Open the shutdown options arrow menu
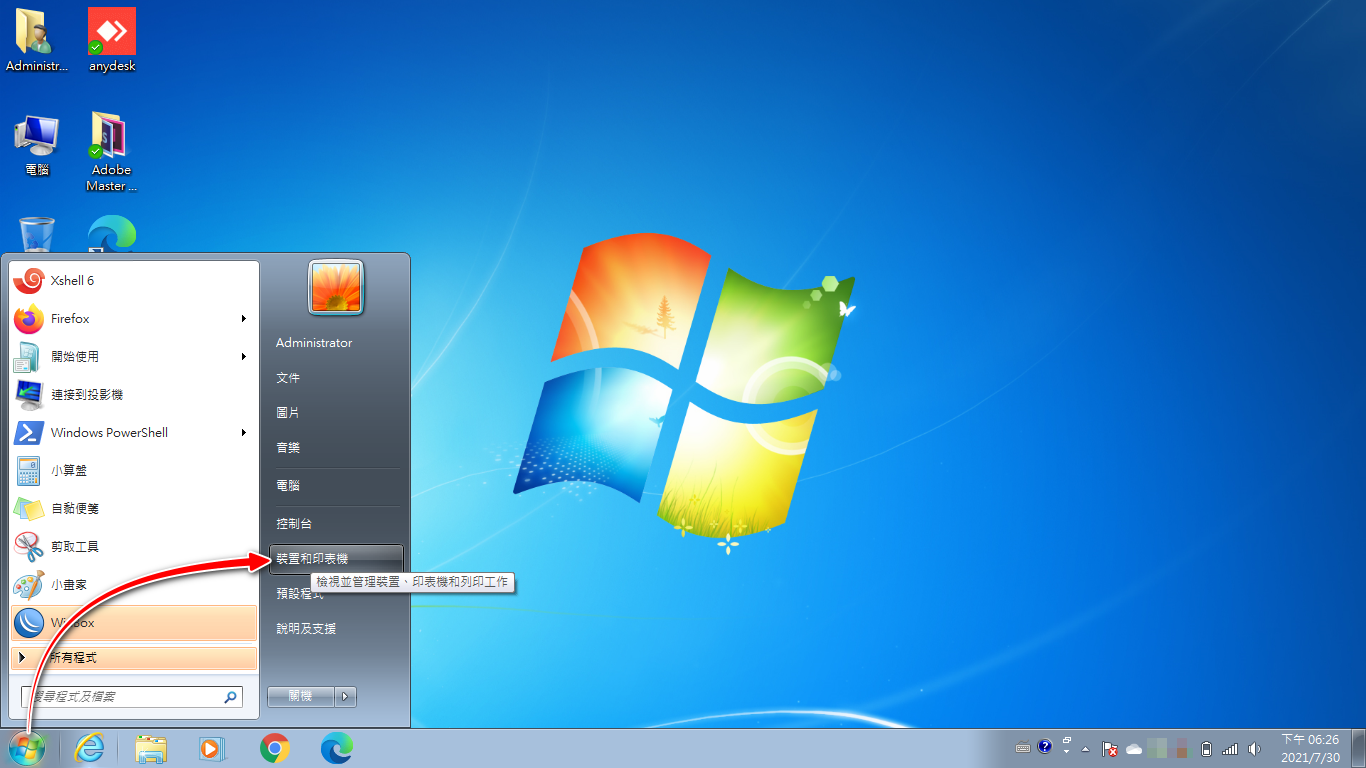This screenshot has width=1366, height=768. 345,696
